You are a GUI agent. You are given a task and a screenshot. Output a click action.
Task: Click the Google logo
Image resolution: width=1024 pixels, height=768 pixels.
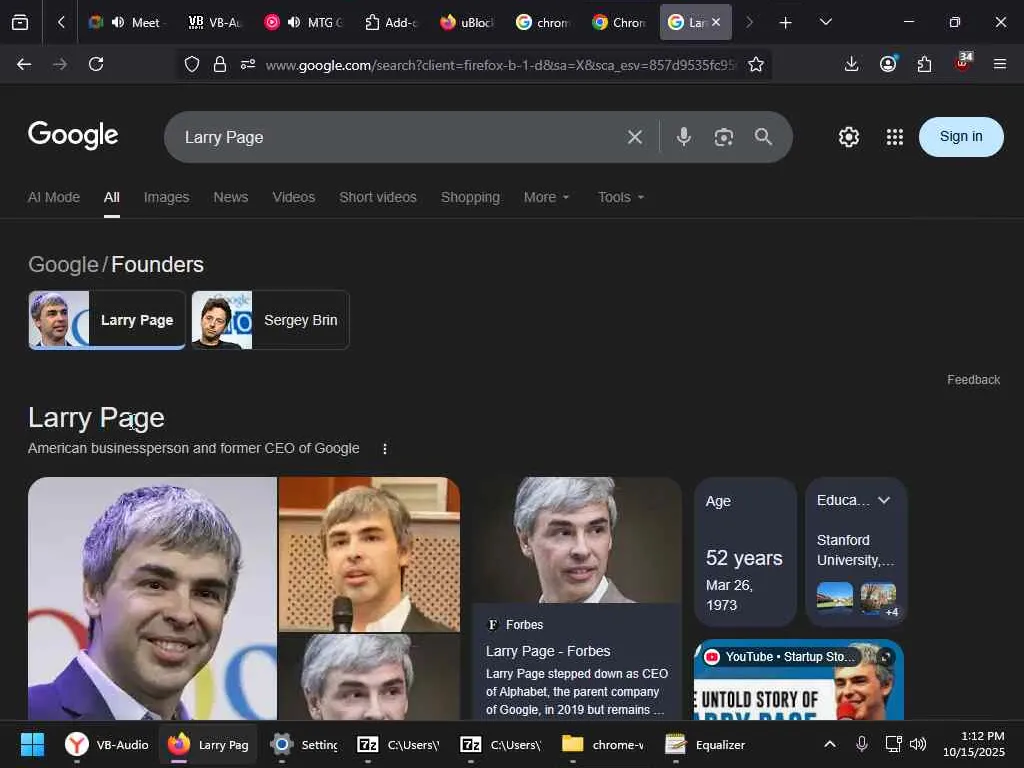tap(73, 135)
